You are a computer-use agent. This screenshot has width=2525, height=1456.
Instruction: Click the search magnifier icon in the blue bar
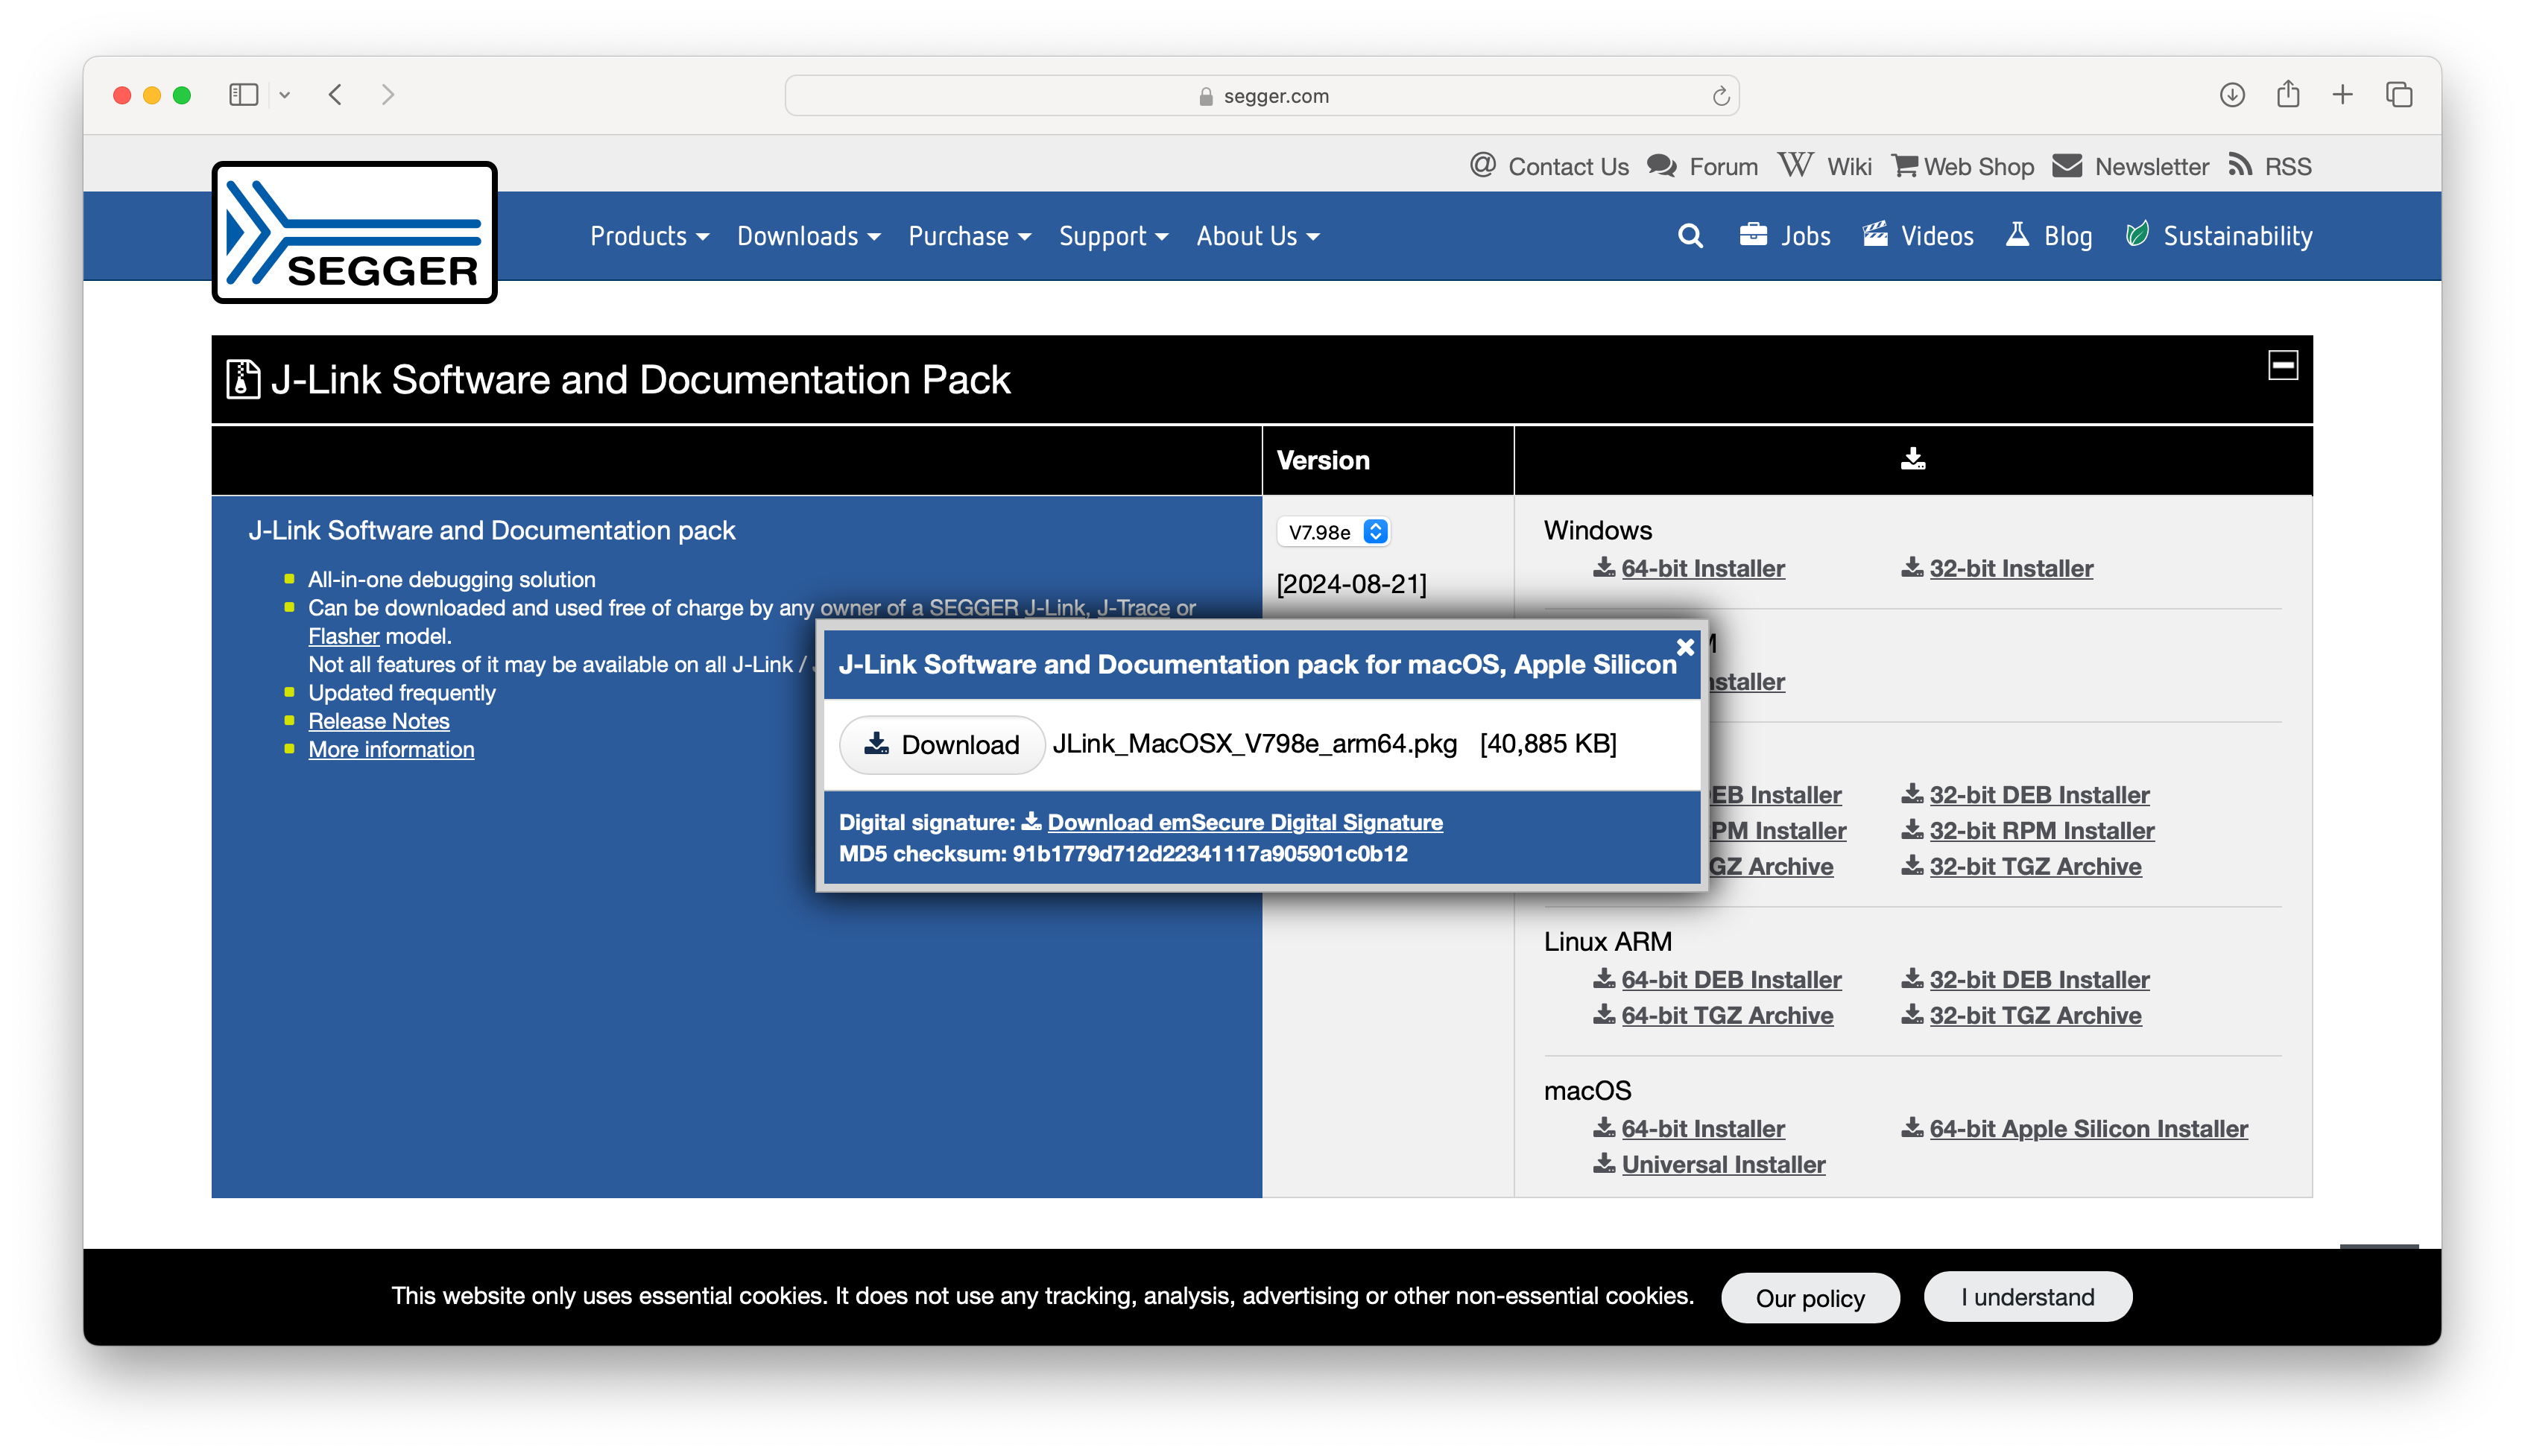point(1690,236)
